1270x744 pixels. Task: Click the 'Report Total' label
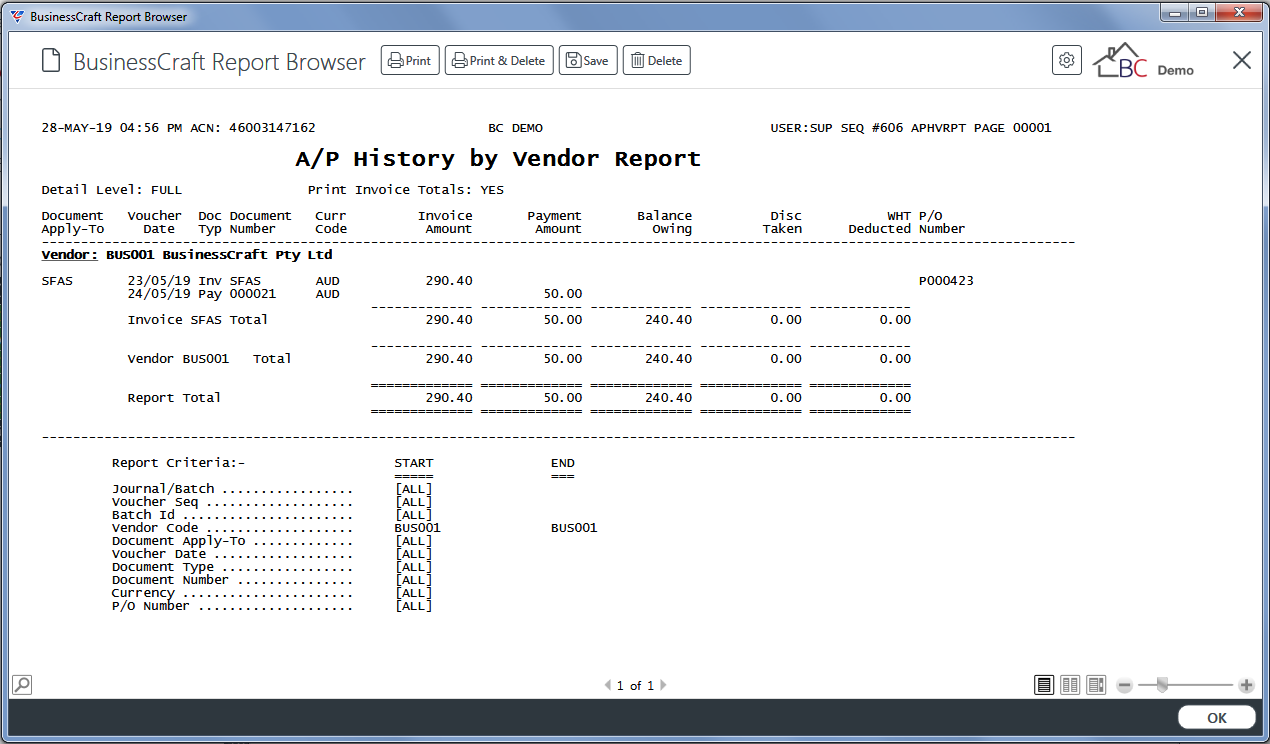174,398
